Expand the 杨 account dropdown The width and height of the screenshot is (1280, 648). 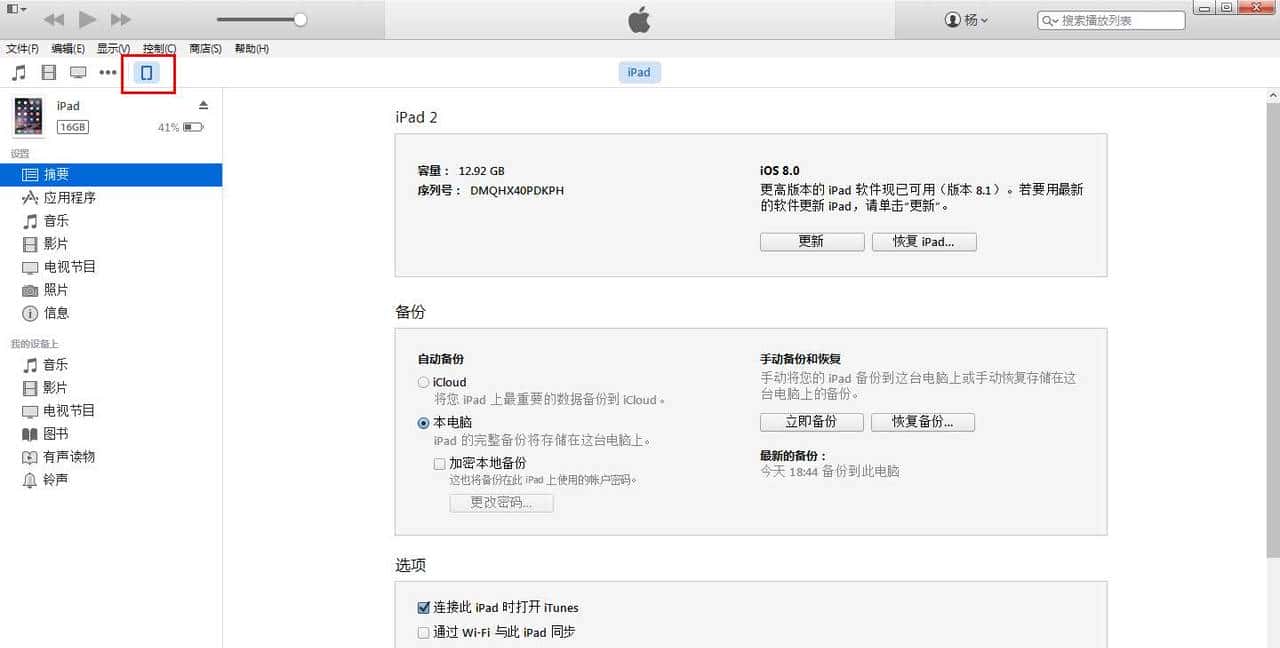click(x=966, y=20)
